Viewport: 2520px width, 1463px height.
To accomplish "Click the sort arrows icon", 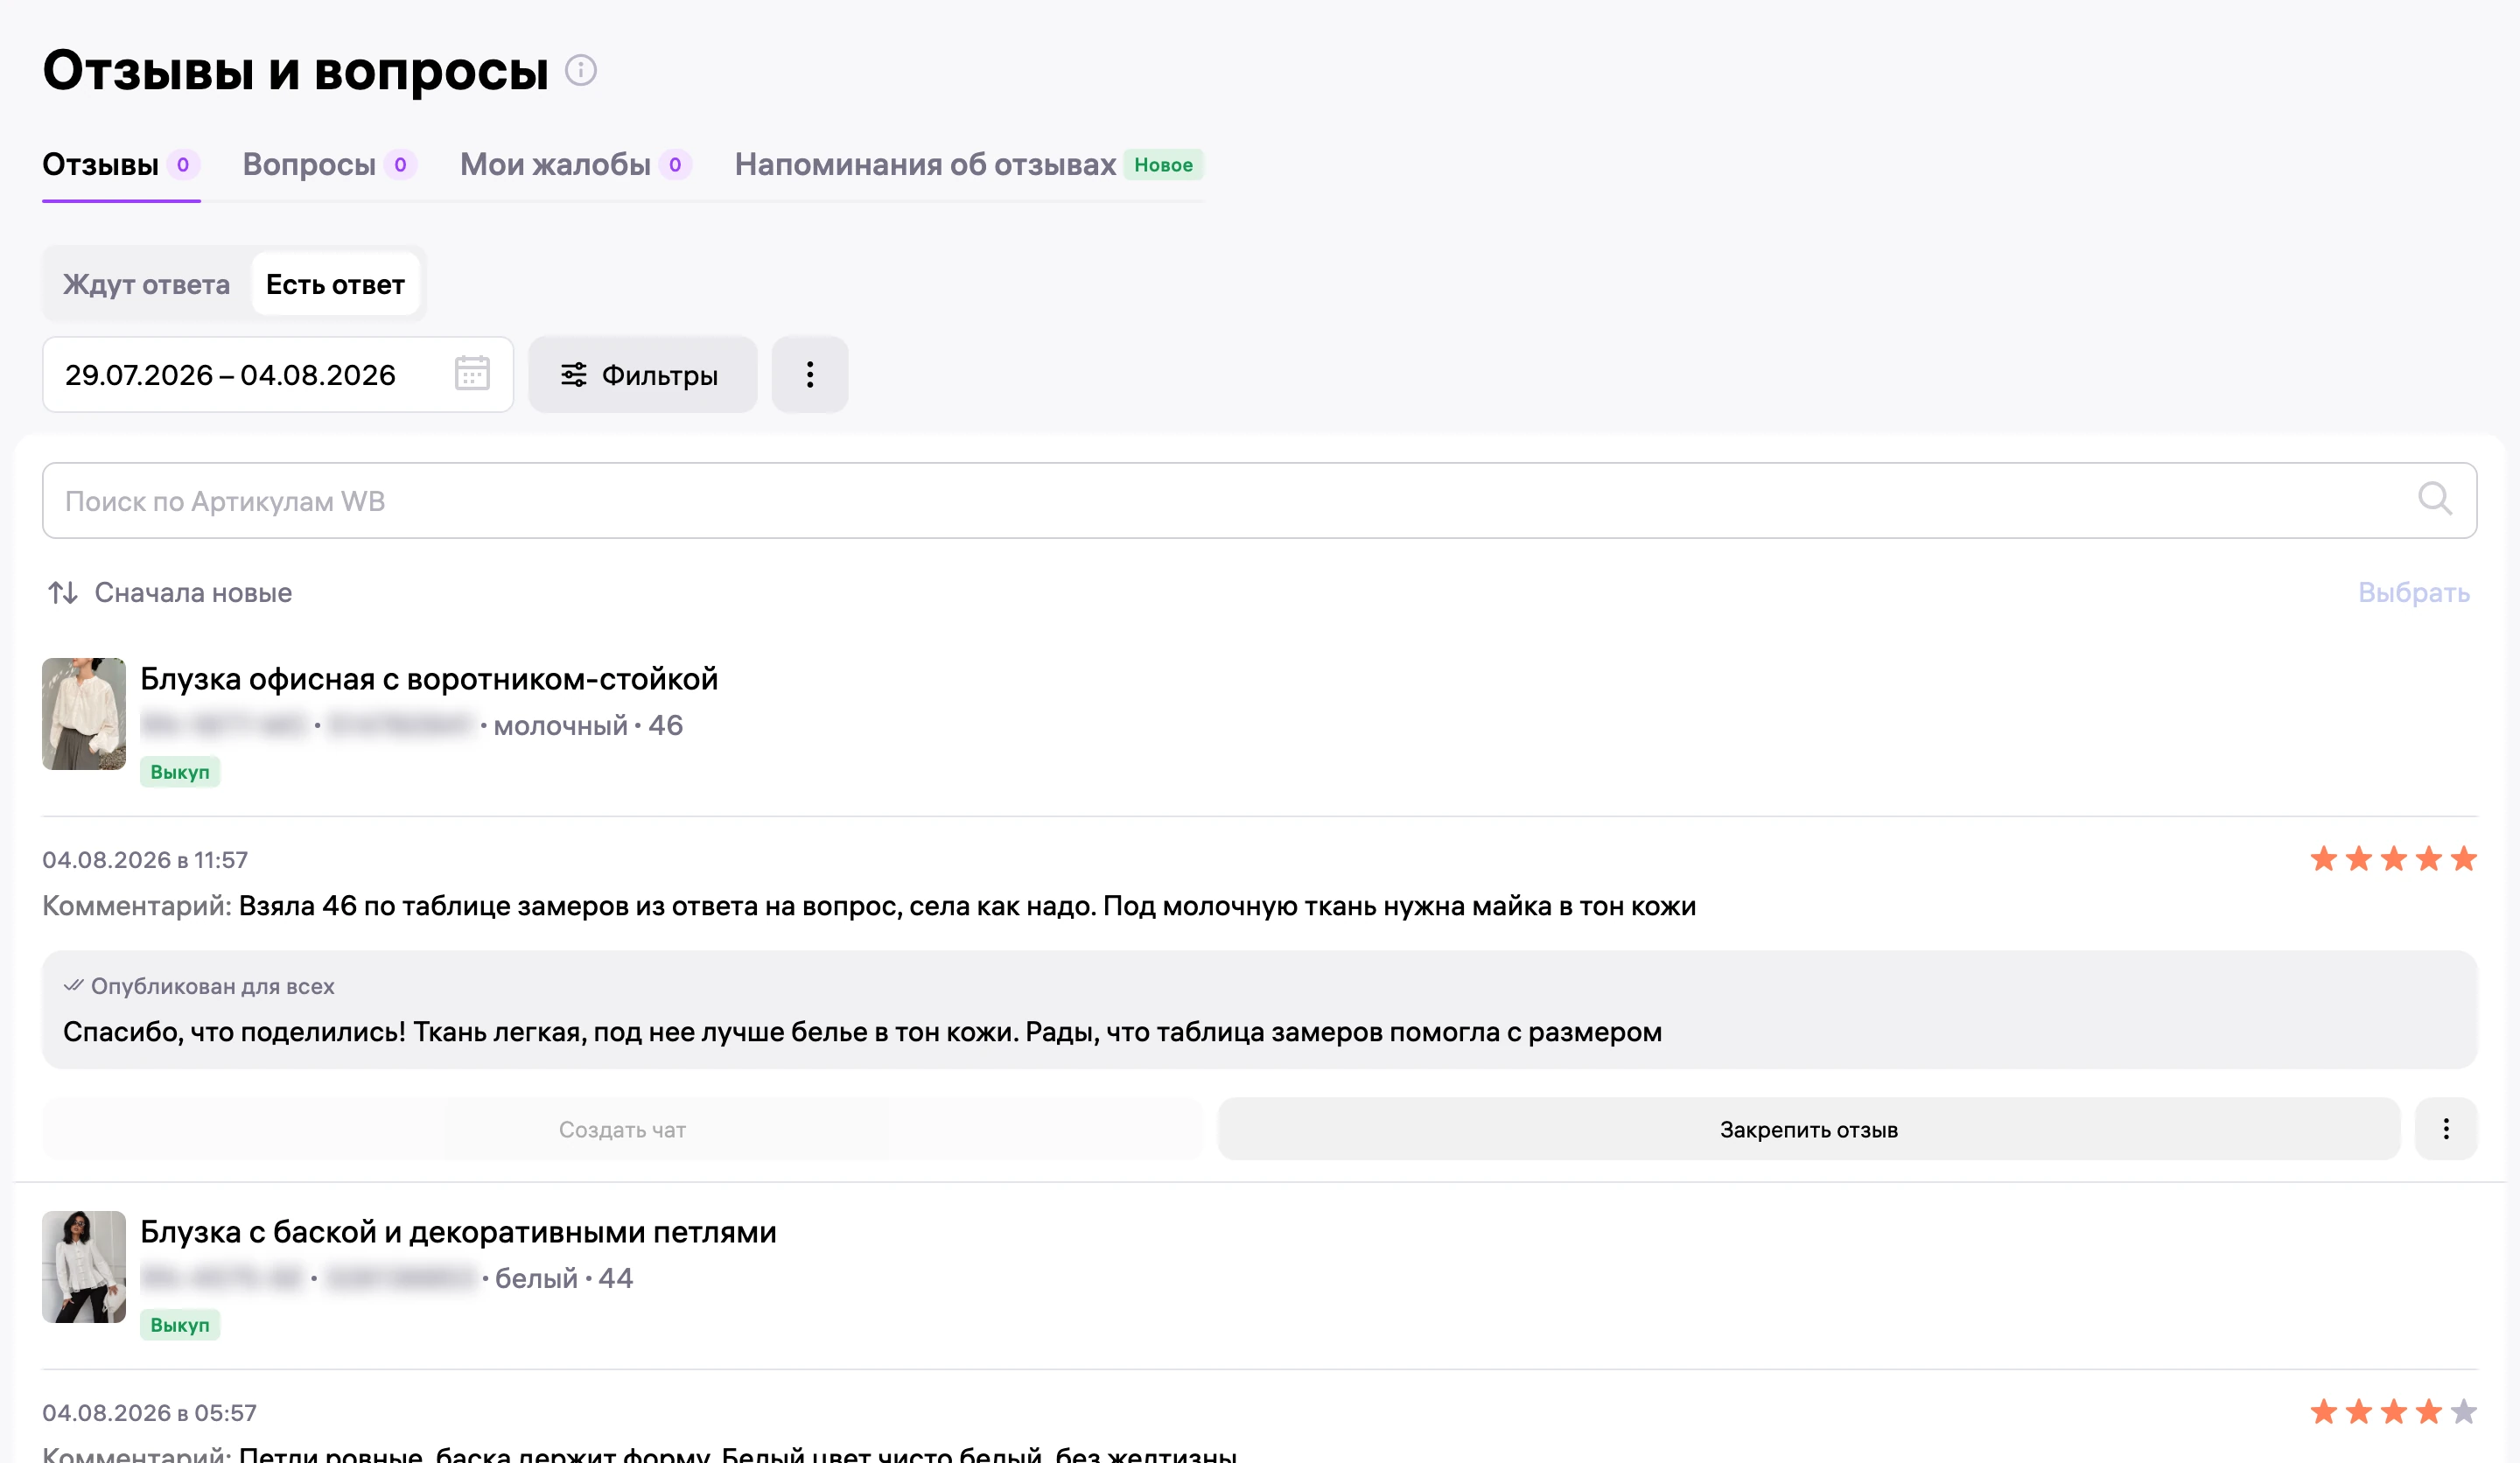I will 63,593.
